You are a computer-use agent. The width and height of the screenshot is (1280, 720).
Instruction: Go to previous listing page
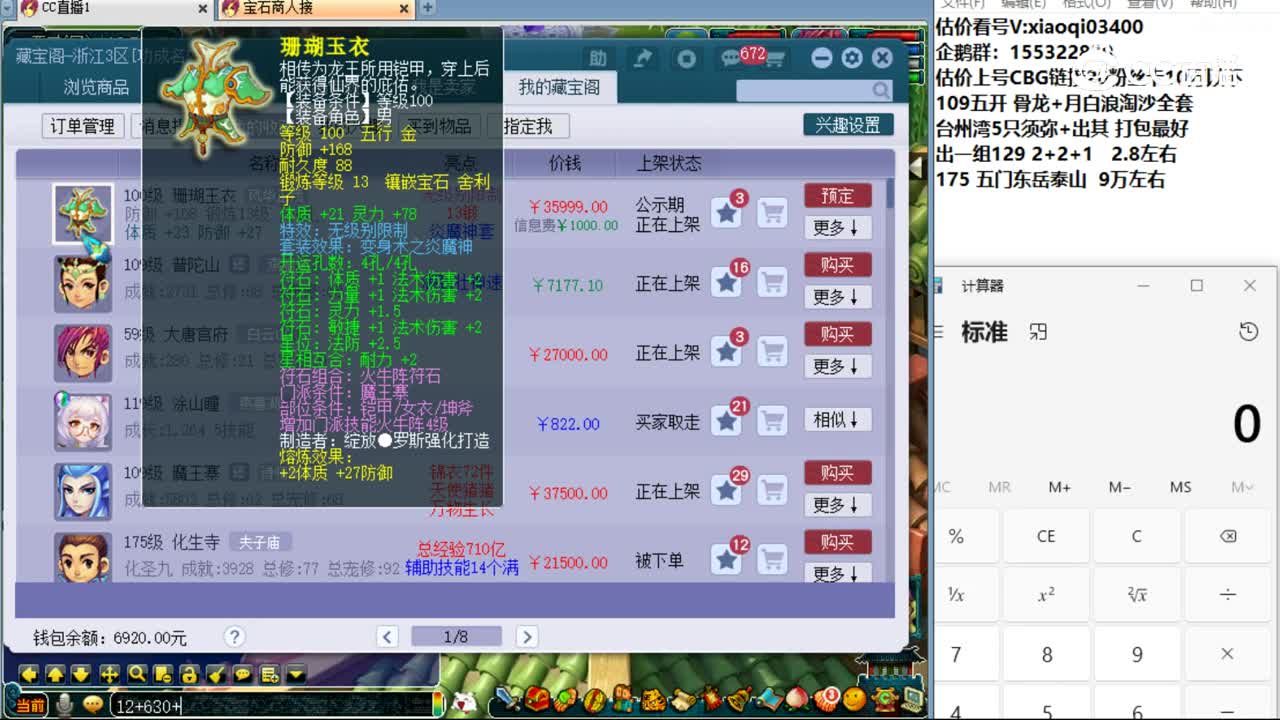coord(388,637)
